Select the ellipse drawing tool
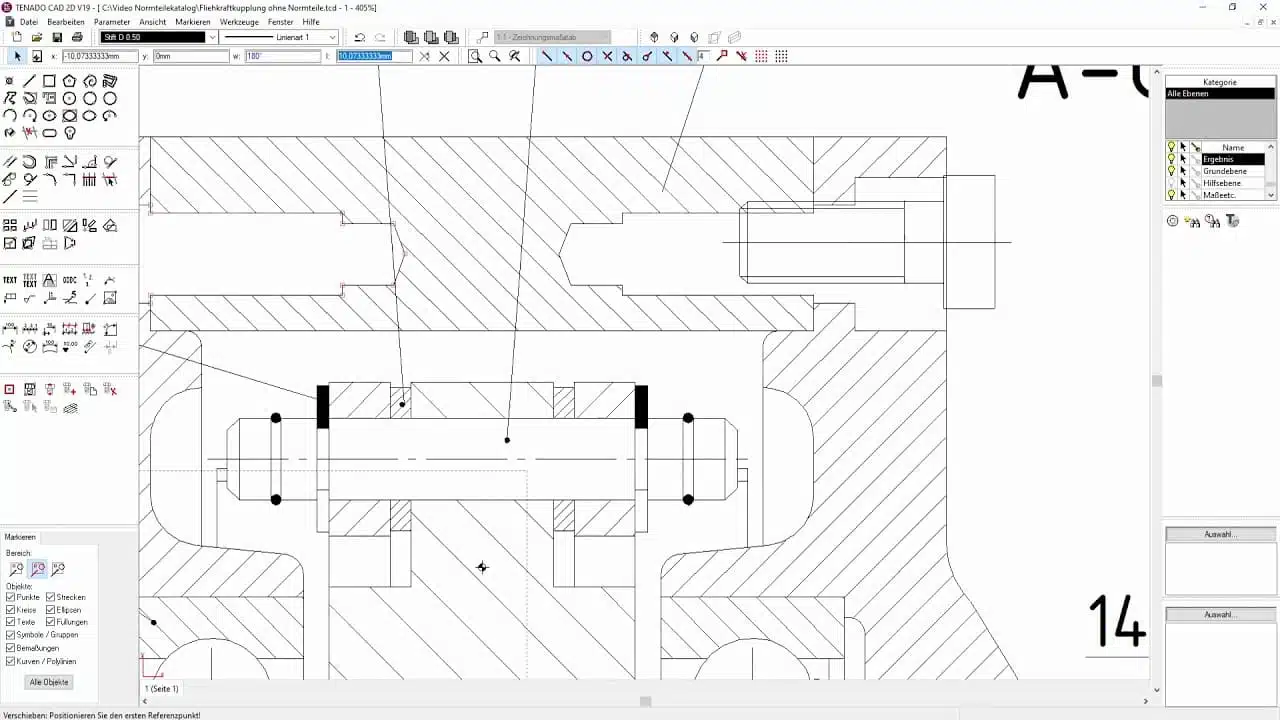1280x720 pixels. (x=49, y=115)
